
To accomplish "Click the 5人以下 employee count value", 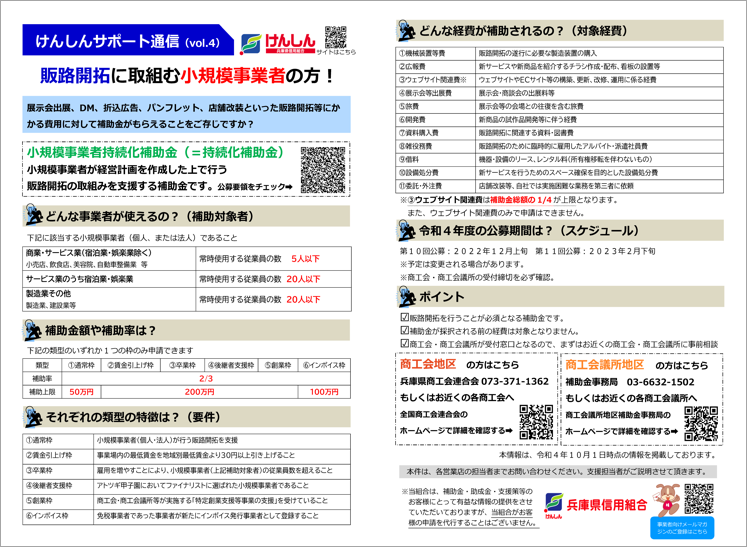I will pos(305,259).
